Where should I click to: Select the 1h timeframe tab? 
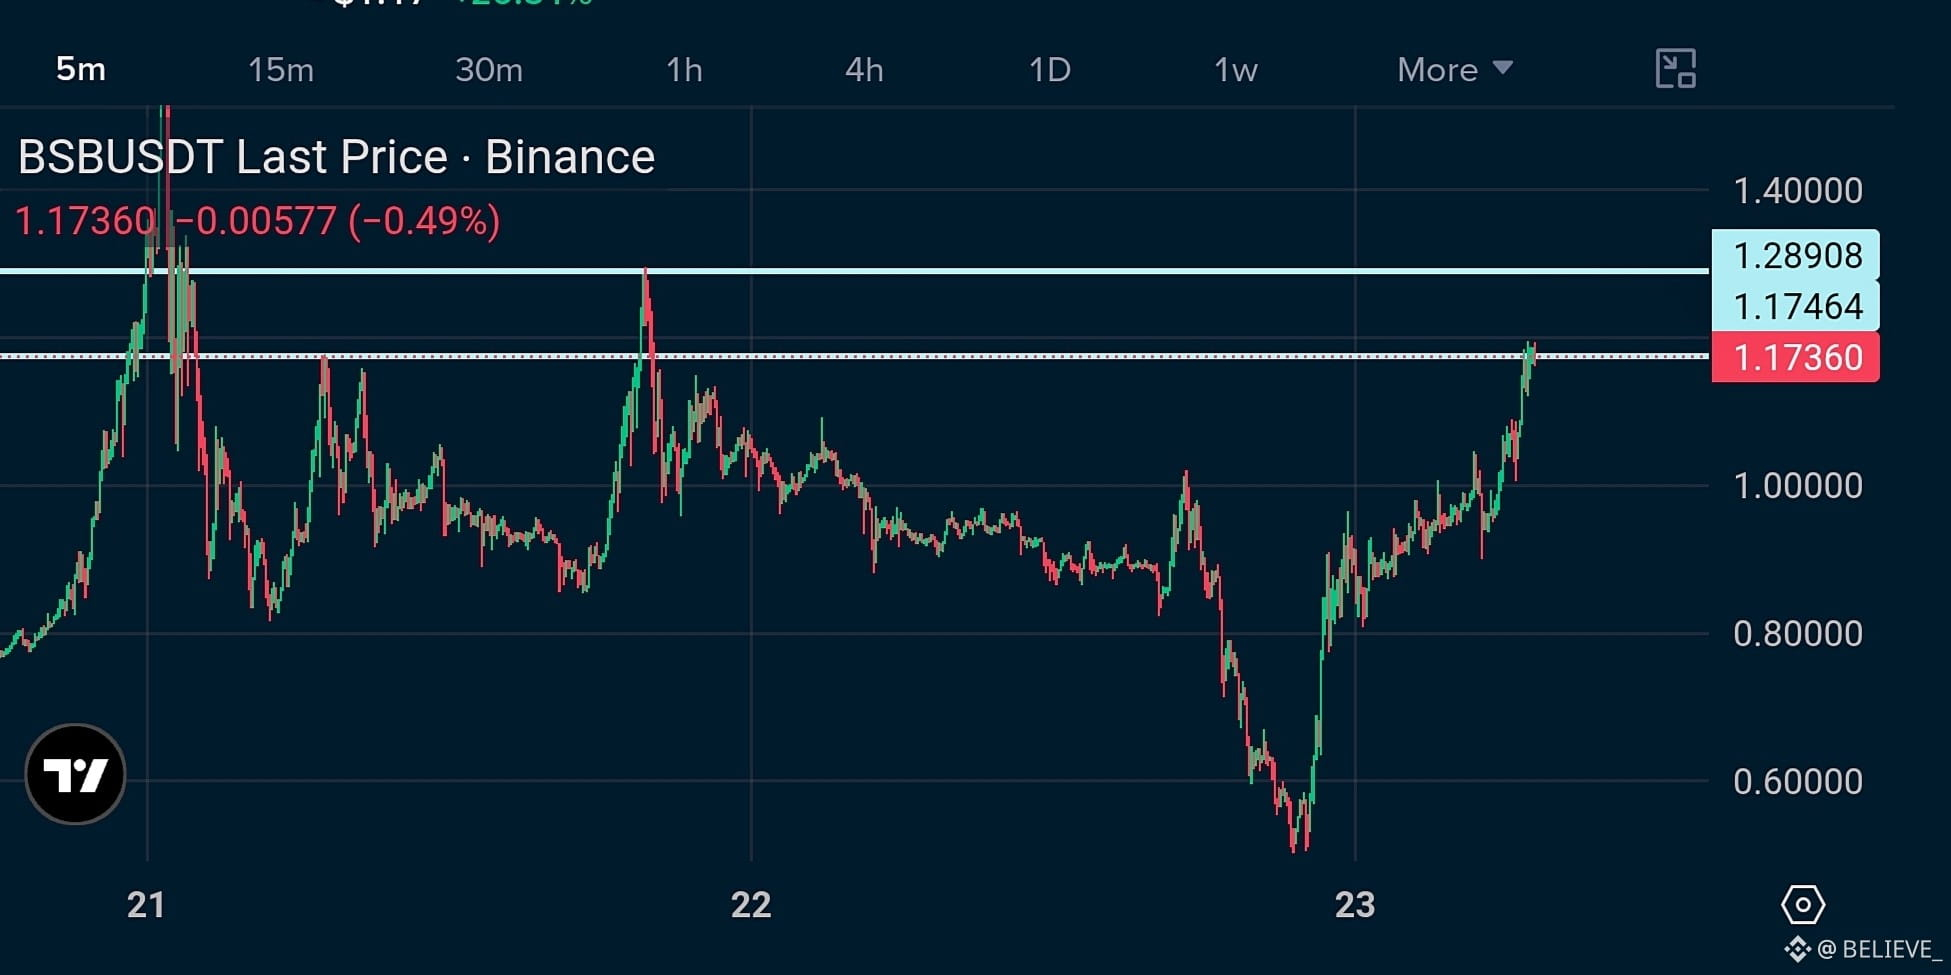tap(685, 69)
